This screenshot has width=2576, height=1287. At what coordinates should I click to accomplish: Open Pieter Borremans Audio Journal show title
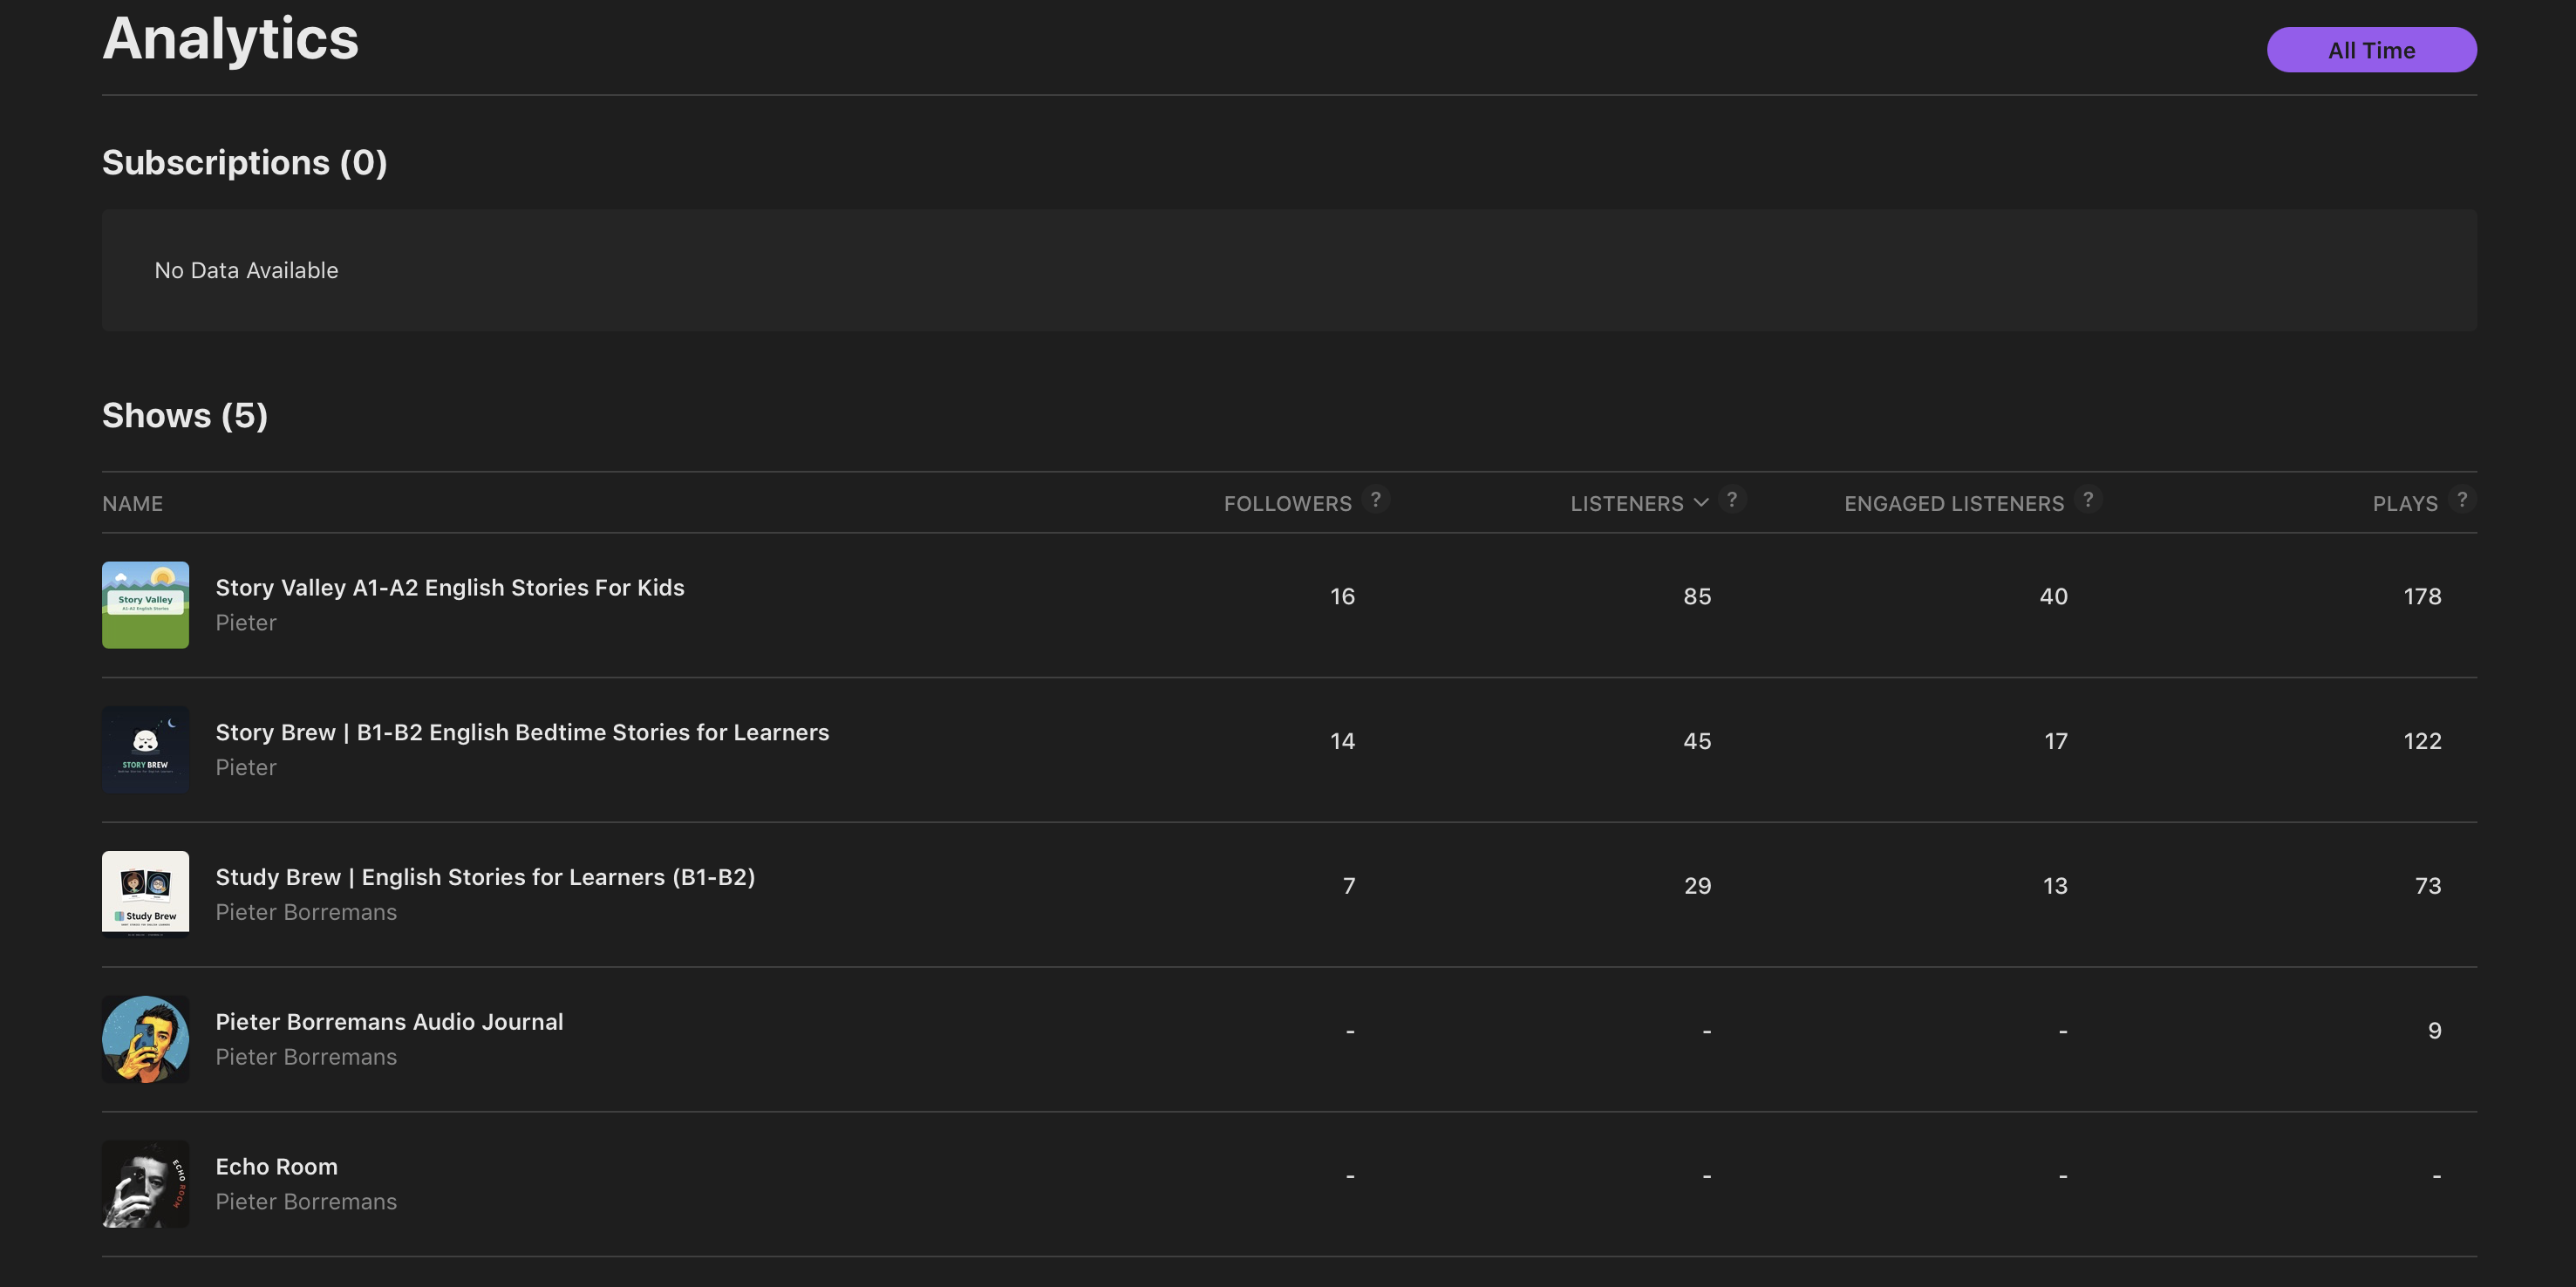(389, 1022)
